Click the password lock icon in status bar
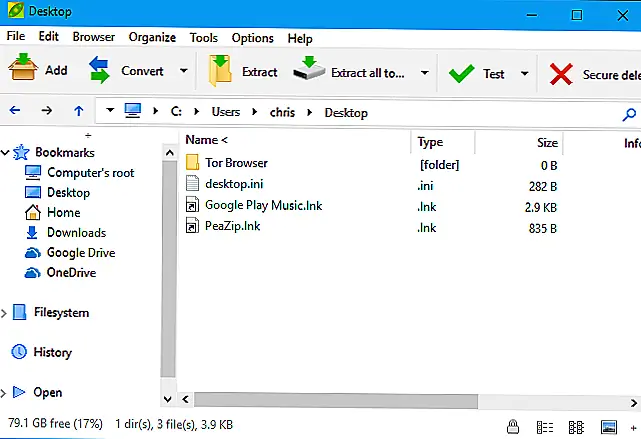This screenshot has width=641, height=439. [512, 424]
